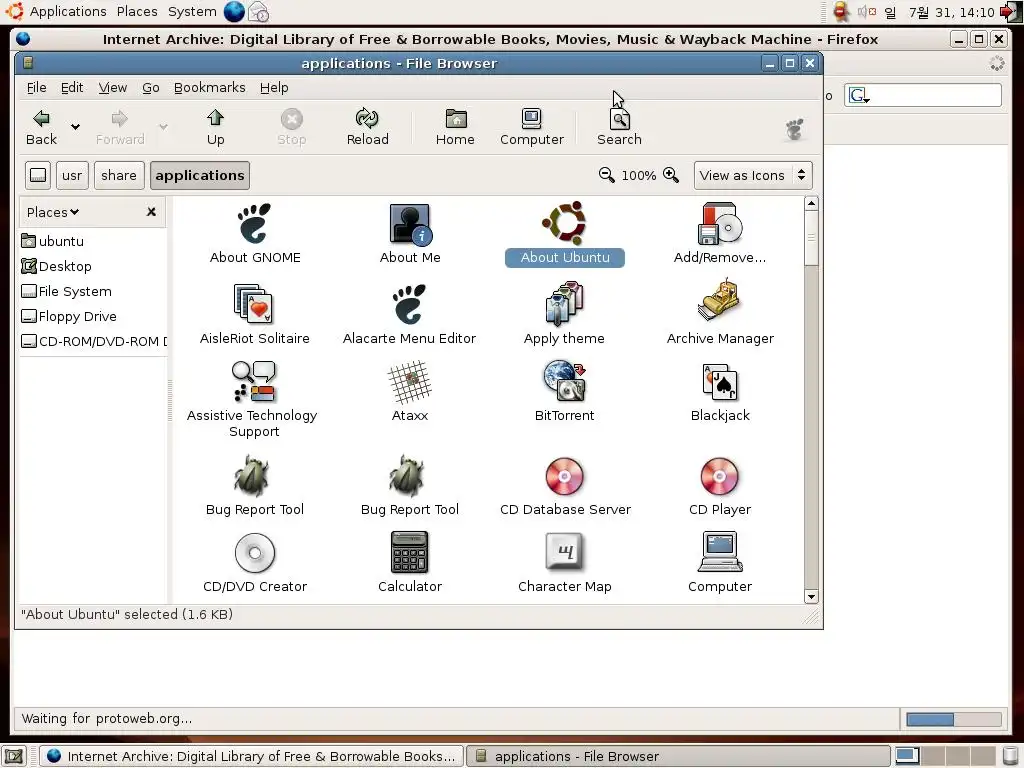Click the scrollbar up arrow
Image resolution: width=1024 pixels, height=768 pixels.
click(811, 203)
